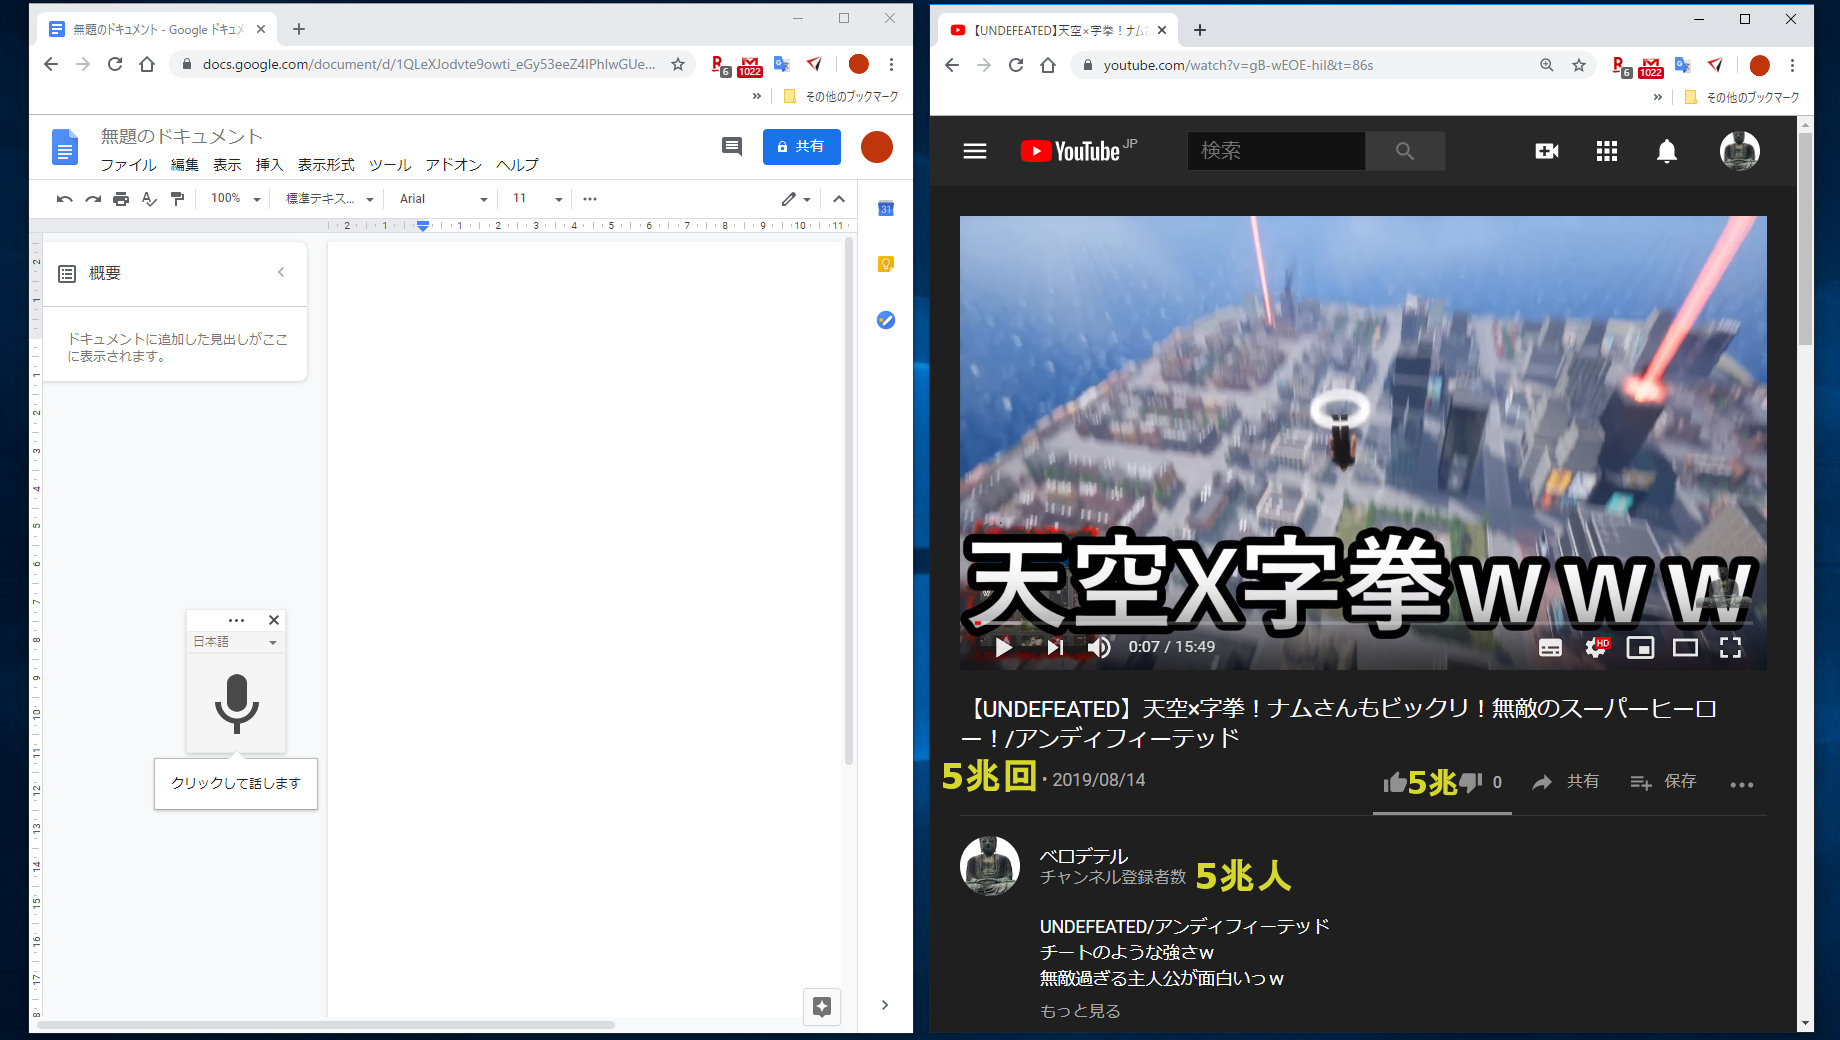
Task: Open the ファイル menu
Action: 128,165
